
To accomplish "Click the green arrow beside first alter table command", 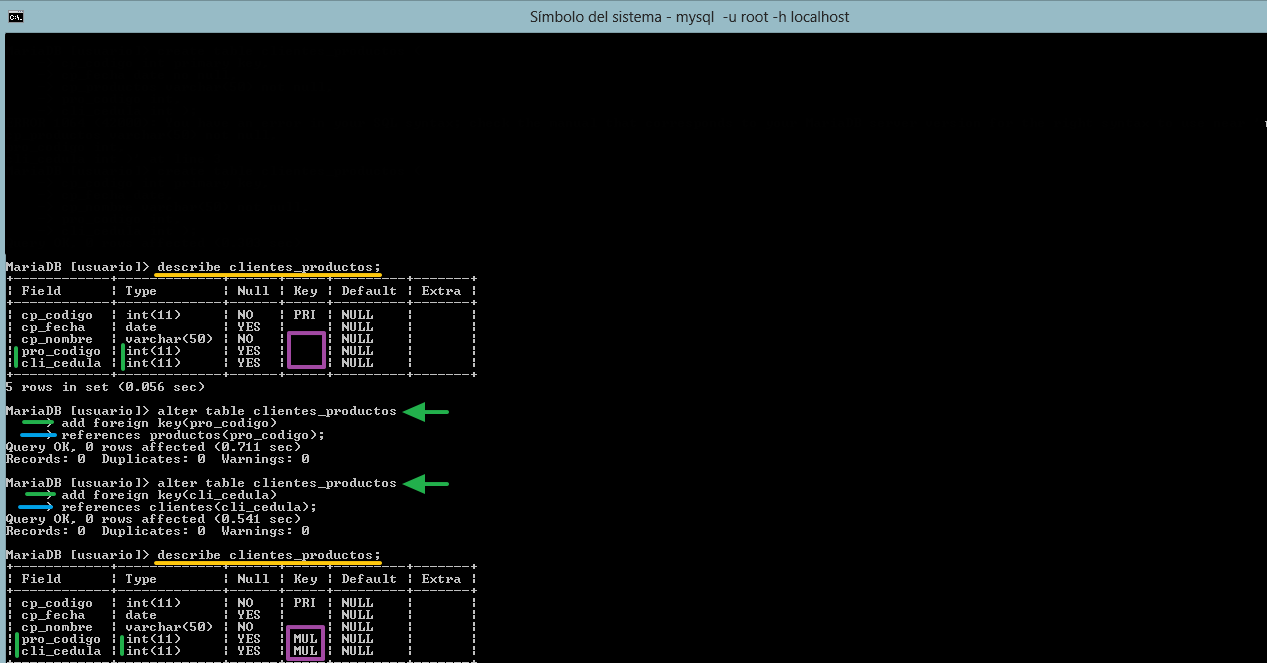I will pos(426,411).
